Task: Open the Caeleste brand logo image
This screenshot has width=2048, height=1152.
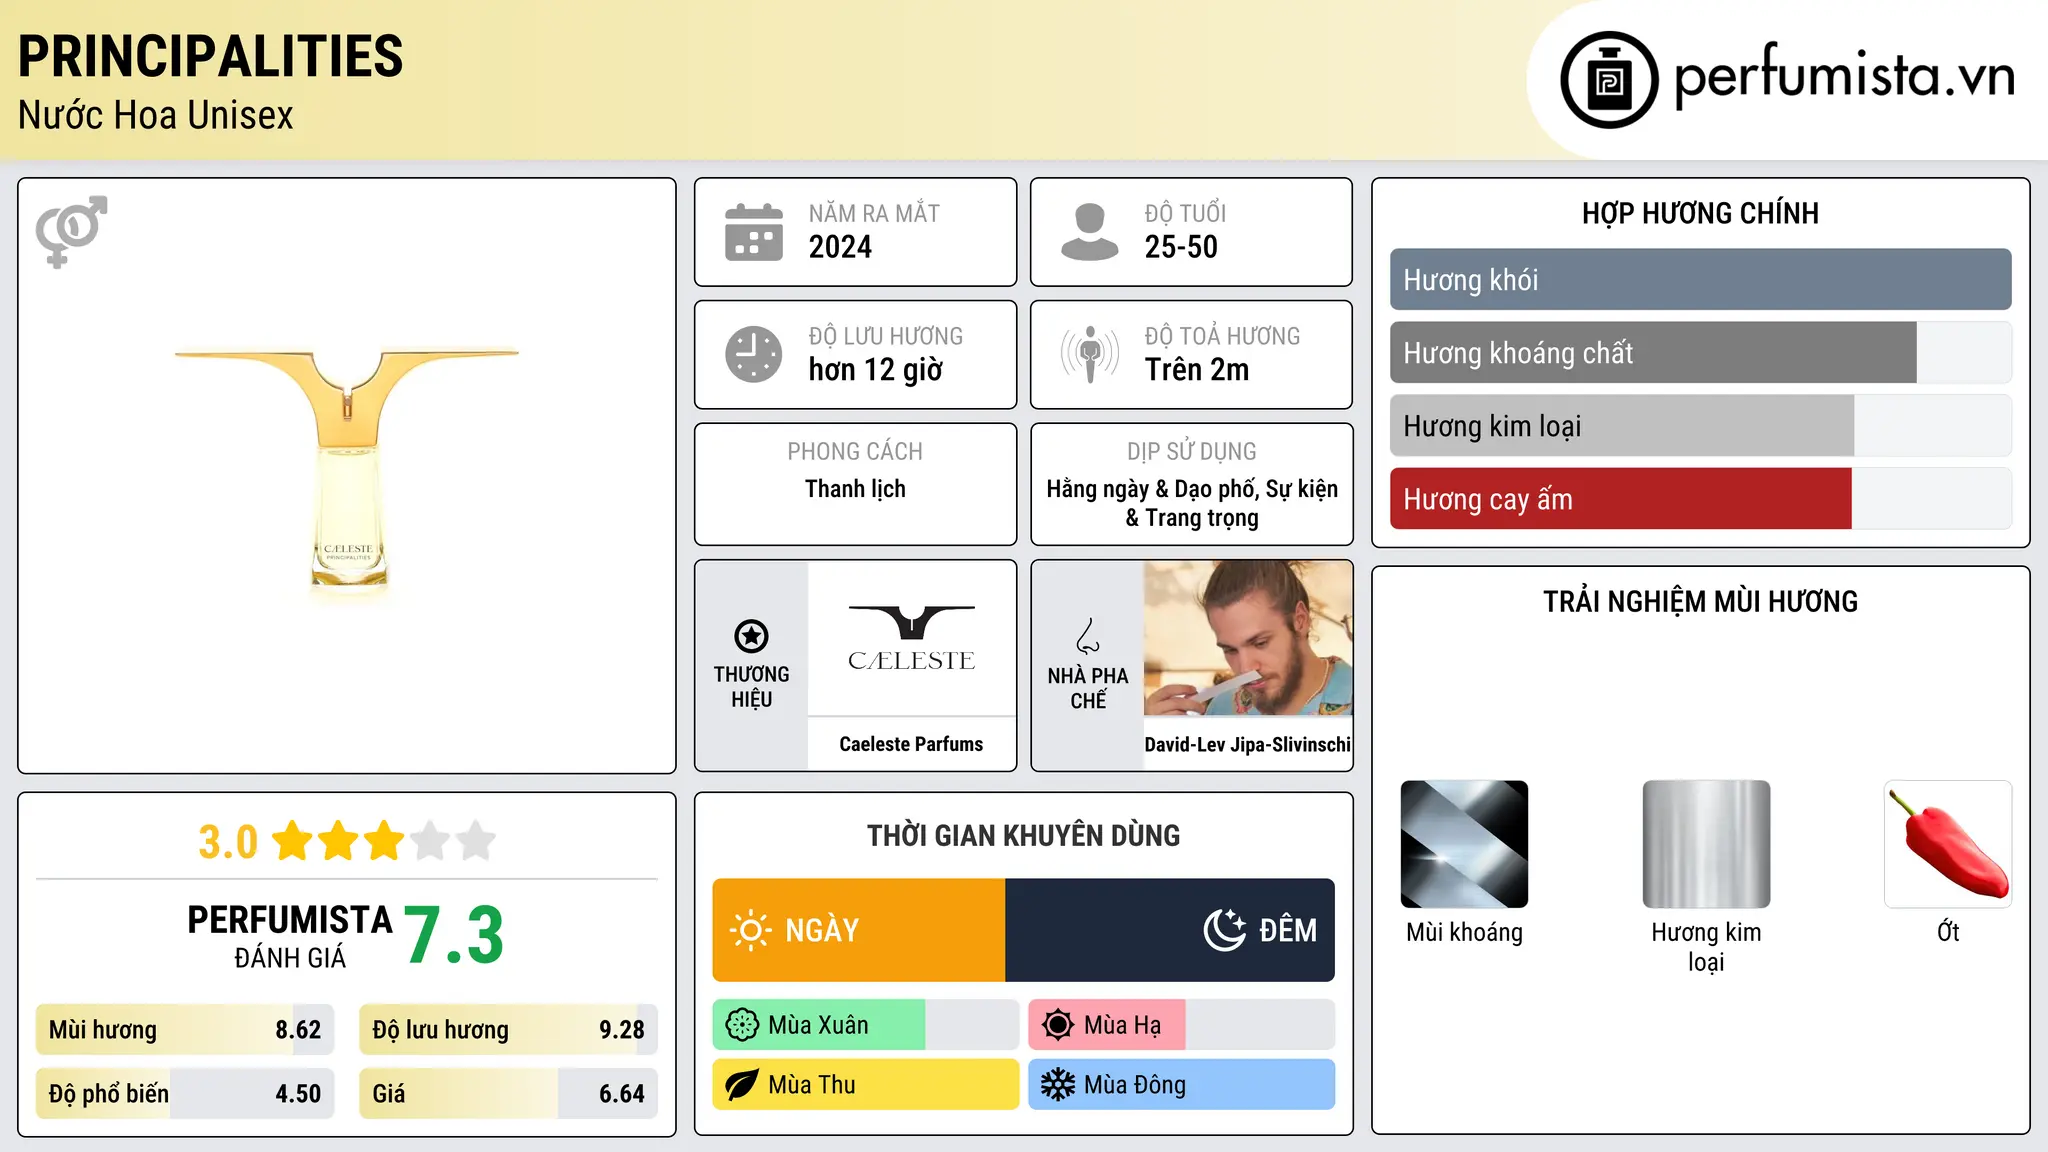Action: [912, 638]
